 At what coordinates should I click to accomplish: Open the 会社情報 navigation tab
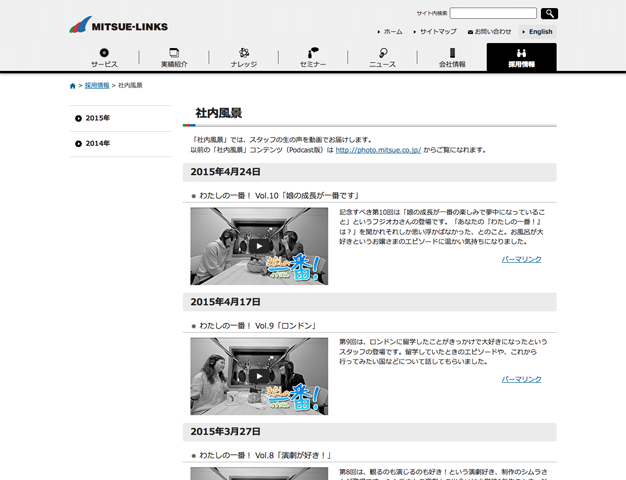pos(452,58)
